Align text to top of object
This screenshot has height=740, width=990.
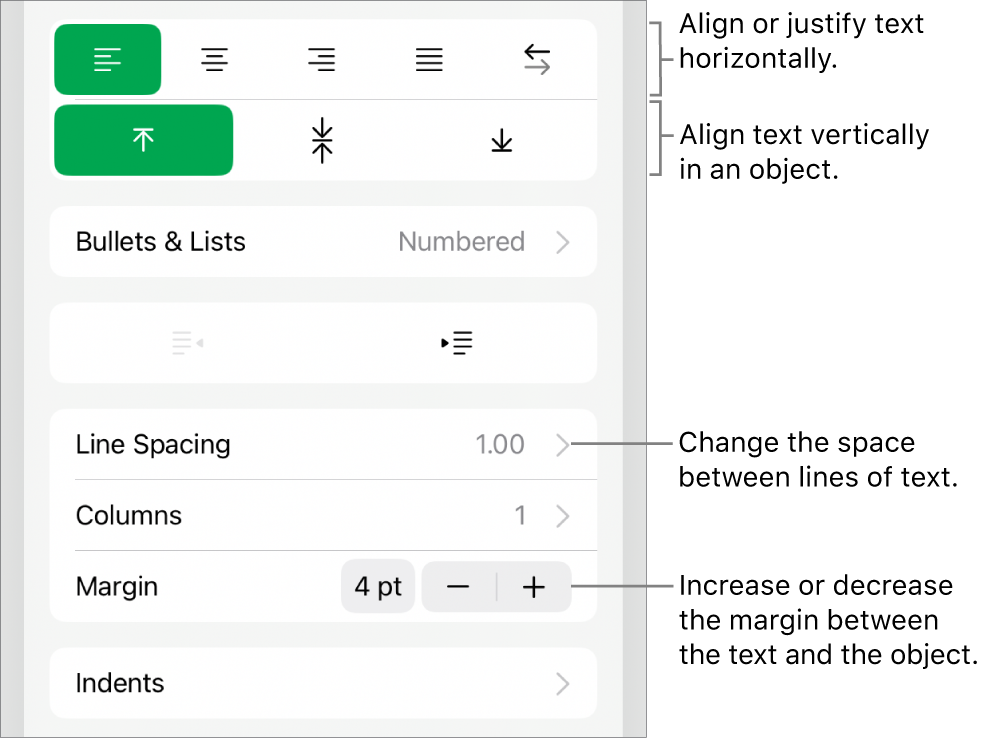(143, 141)
